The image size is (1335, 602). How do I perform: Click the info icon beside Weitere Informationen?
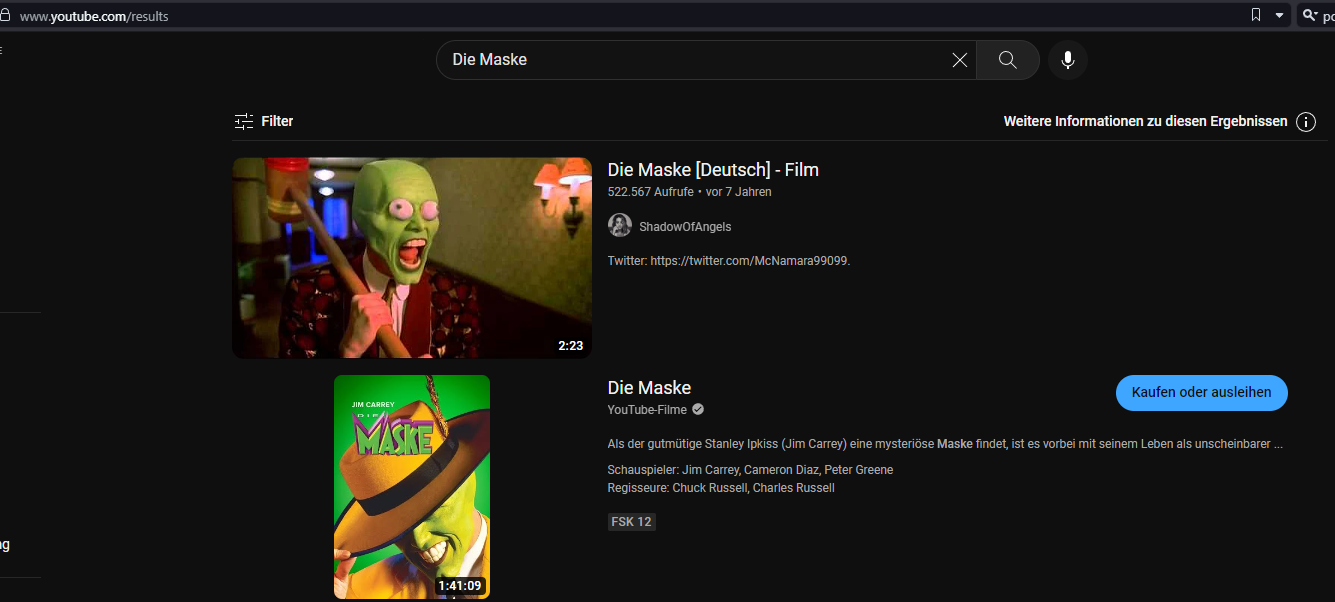point(1306,122)
